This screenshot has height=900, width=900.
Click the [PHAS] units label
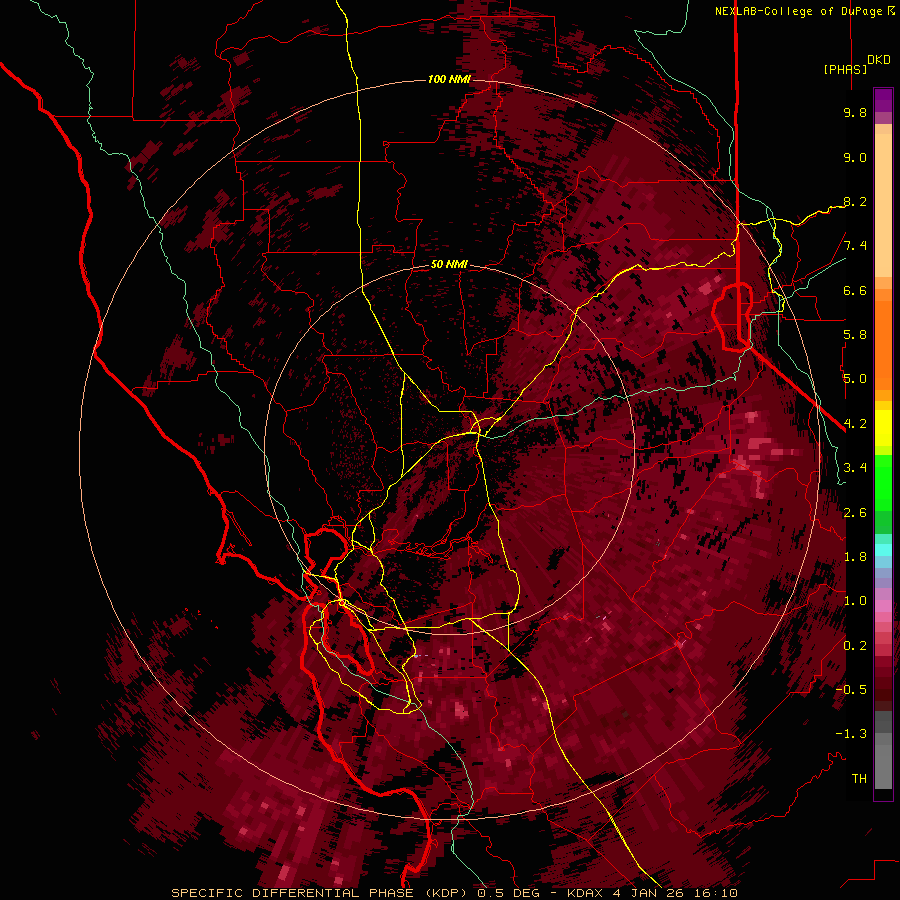click(x=845, y=69)
